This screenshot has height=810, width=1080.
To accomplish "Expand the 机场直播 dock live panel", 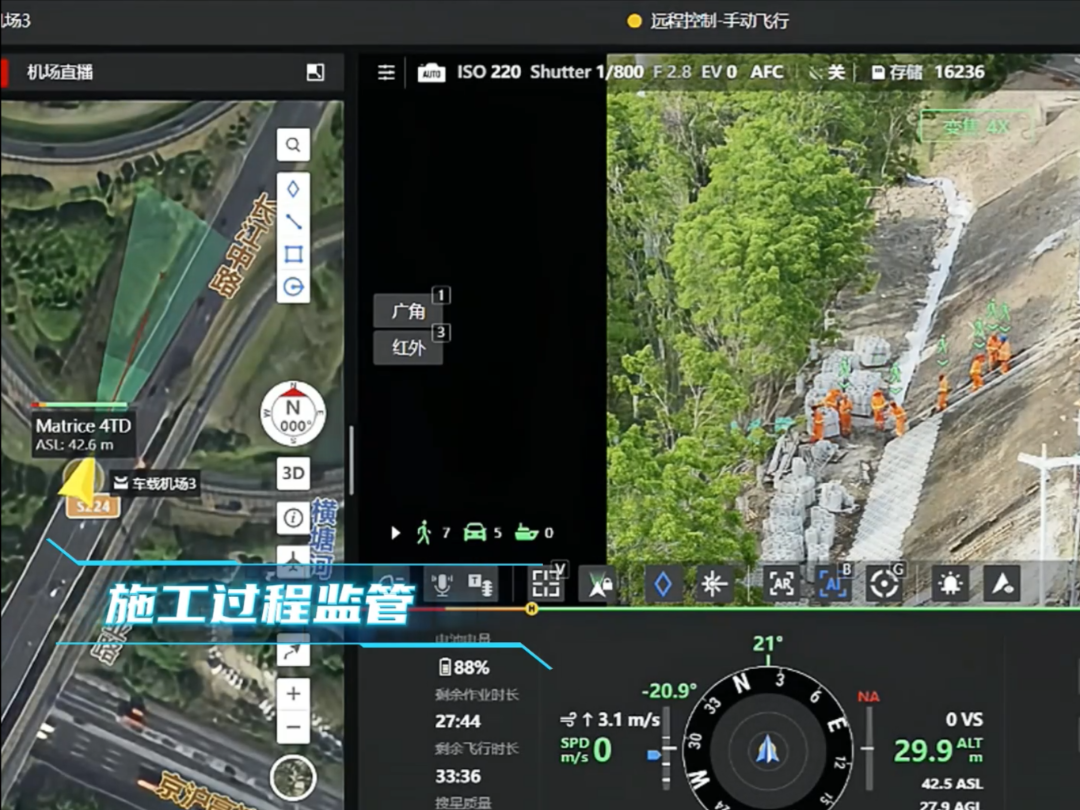I will pos(315,72).
